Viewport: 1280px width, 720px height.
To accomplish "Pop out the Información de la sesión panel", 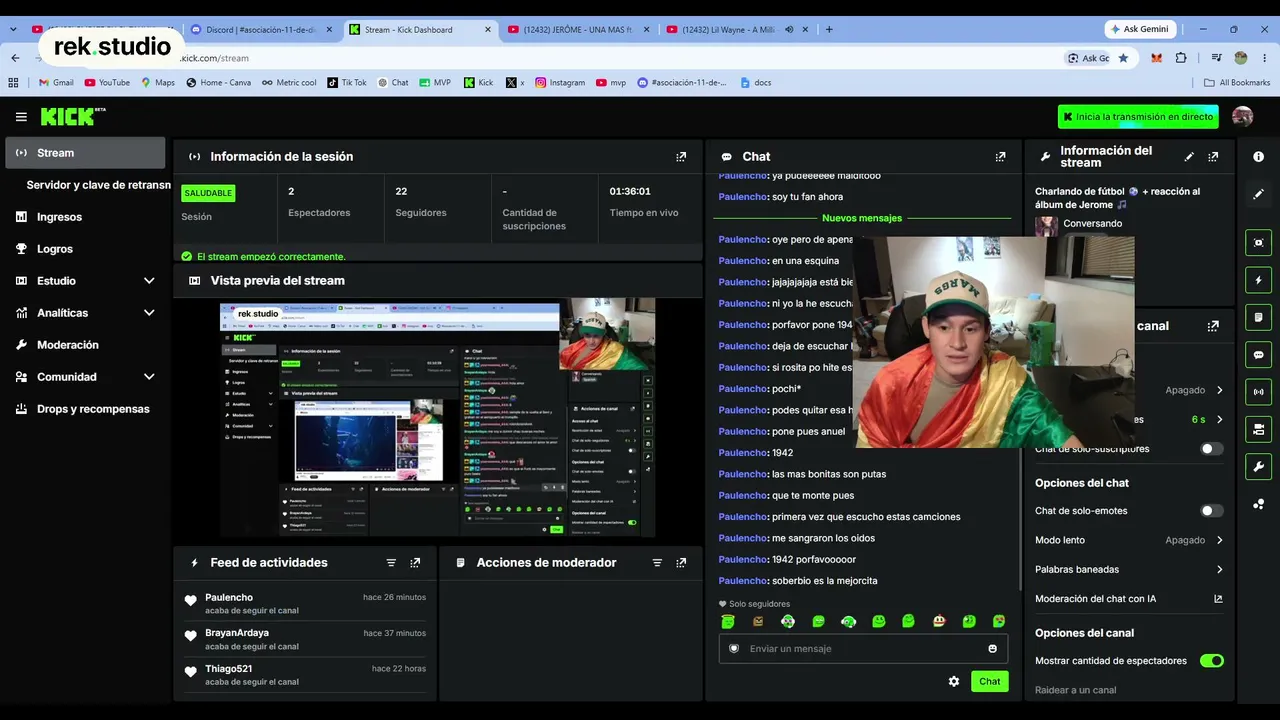I will pyautogui.click(x=681, y=157).
